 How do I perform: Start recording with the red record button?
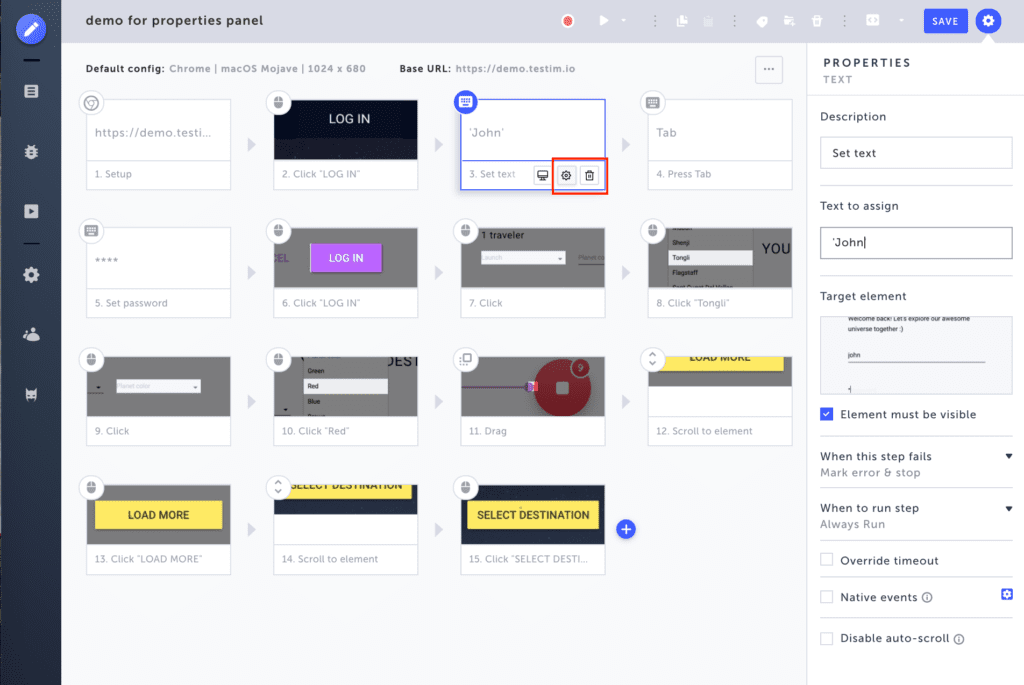[x=568, y=21]
